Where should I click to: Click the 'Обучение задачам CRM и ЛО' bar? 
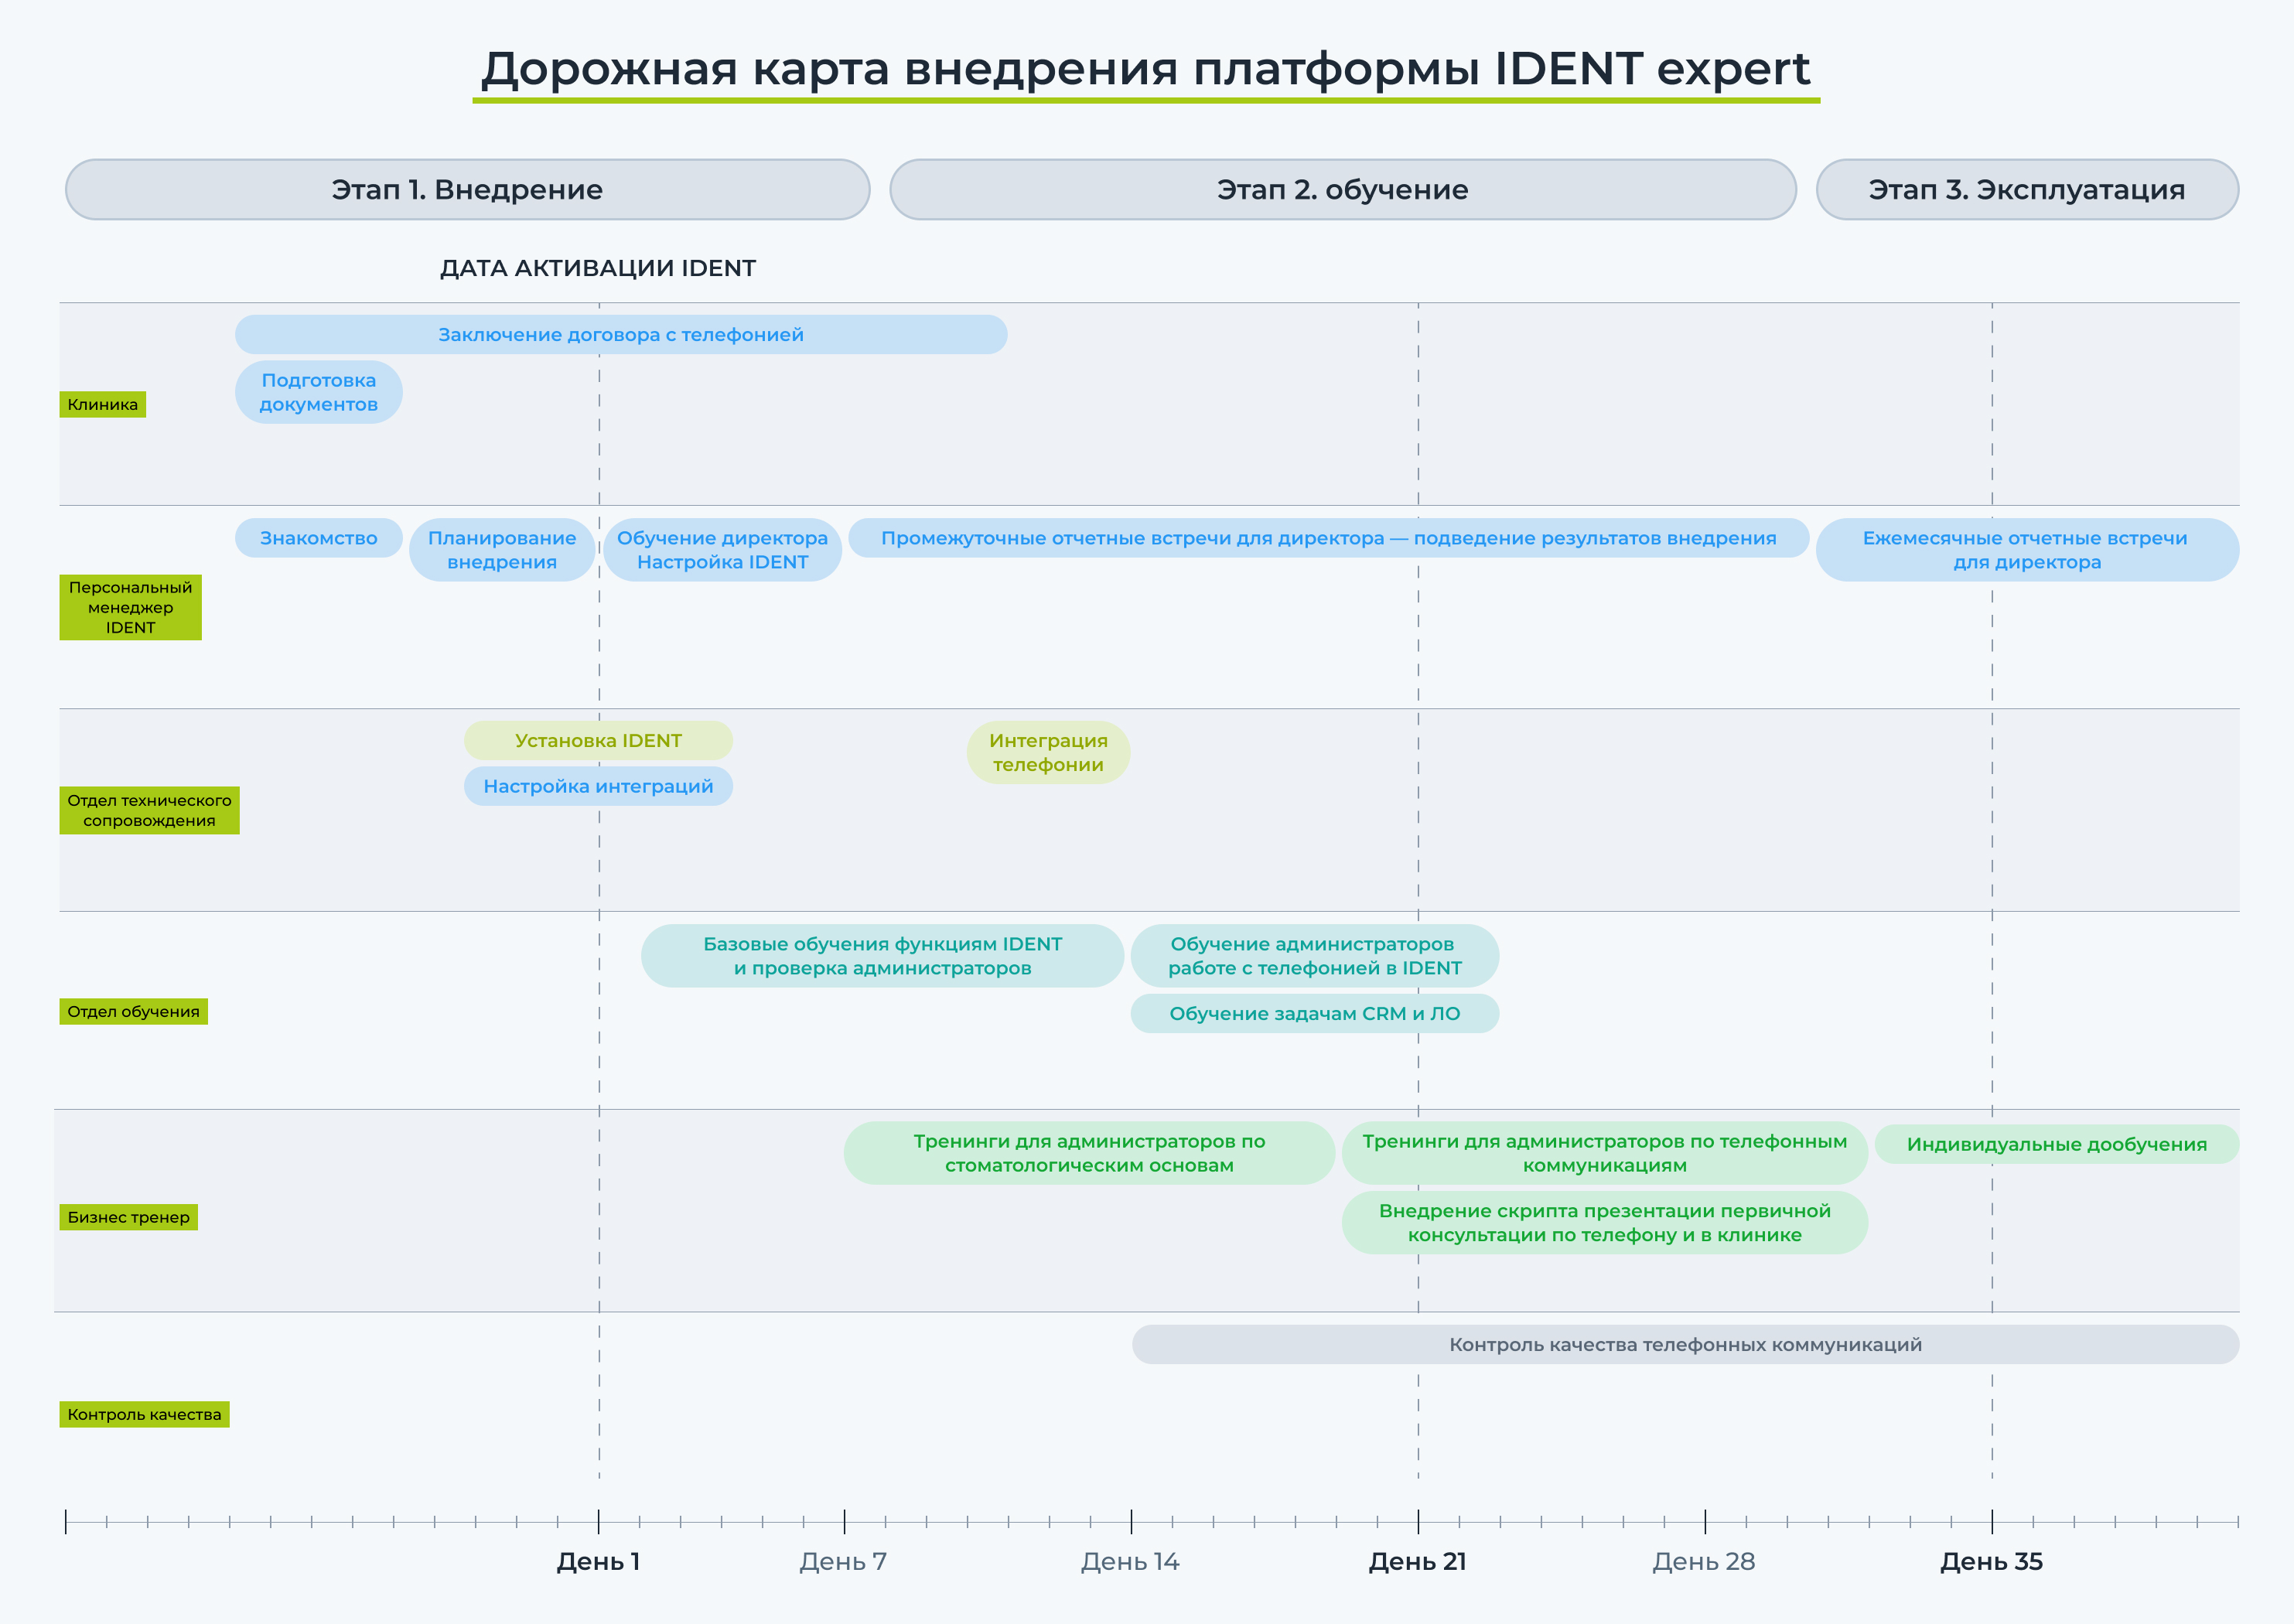click(x=1315, y=1013)
